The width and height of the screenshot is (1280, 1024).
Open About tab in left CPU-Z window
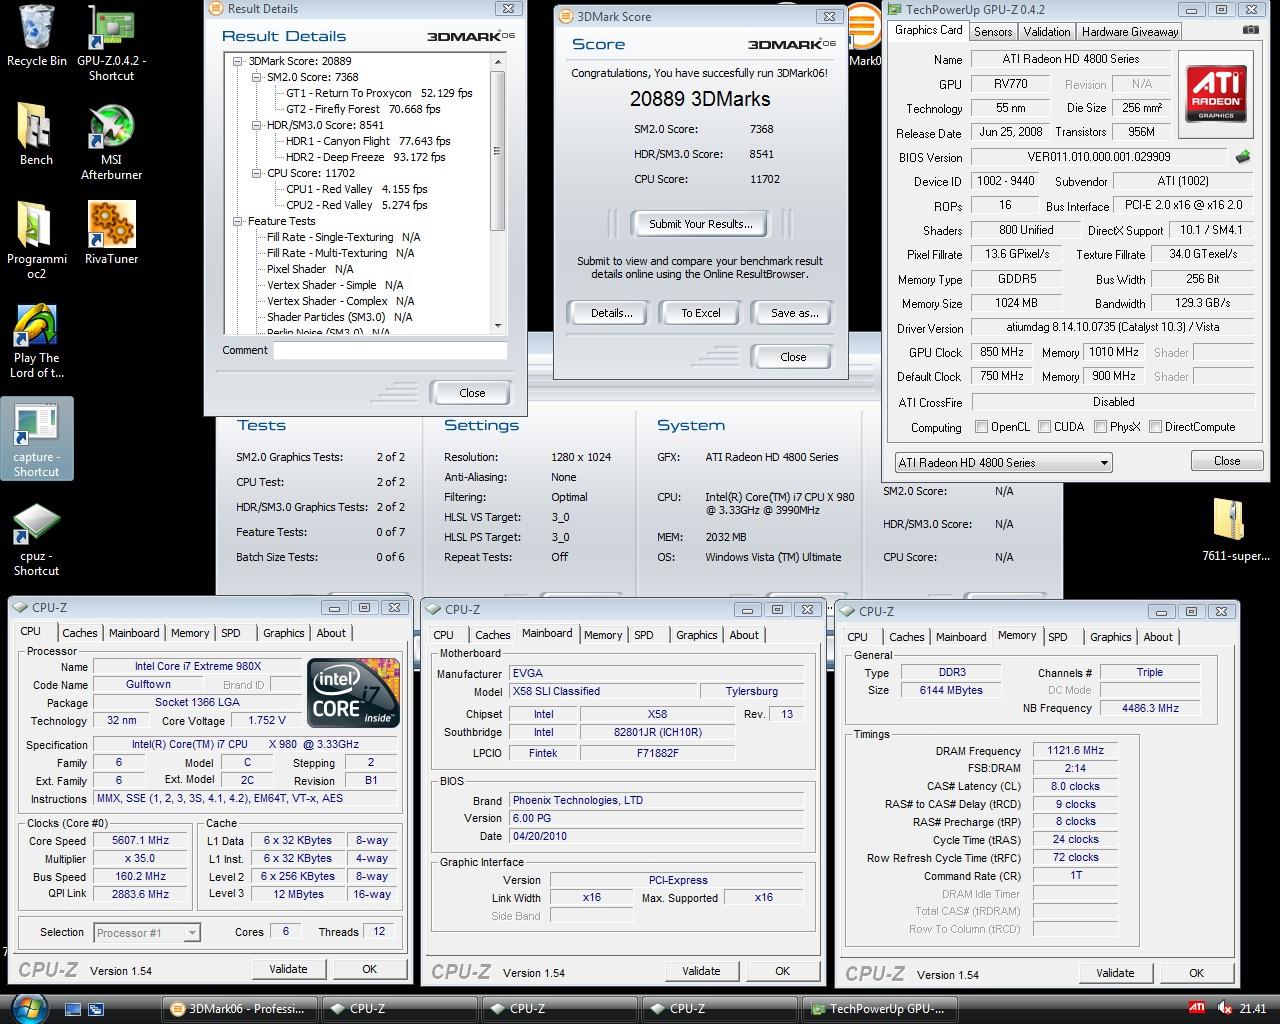pos(331,633)
